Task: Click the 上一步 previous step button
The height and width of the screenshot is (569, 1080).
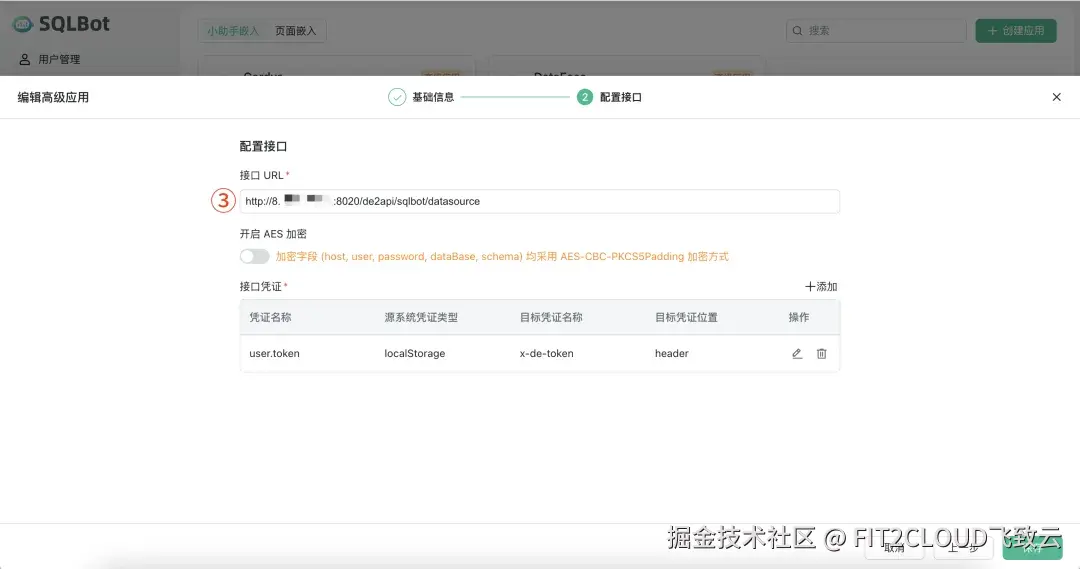Action: (964, 546)
